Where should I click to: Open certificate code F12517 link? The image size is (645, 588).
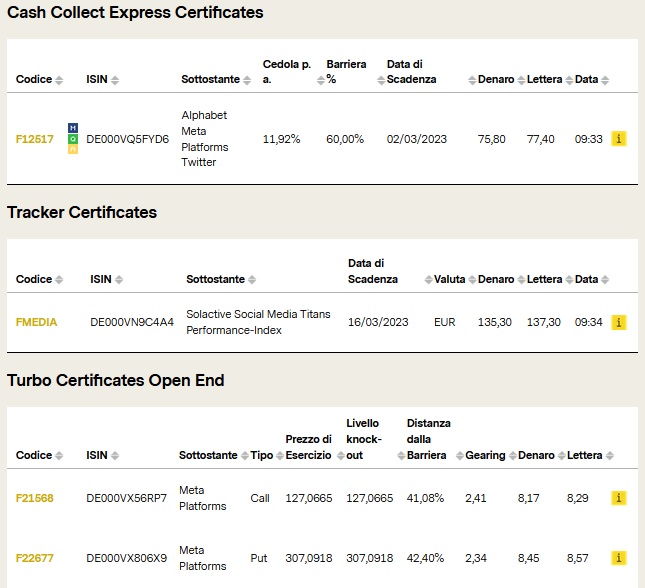coord(35,139)
